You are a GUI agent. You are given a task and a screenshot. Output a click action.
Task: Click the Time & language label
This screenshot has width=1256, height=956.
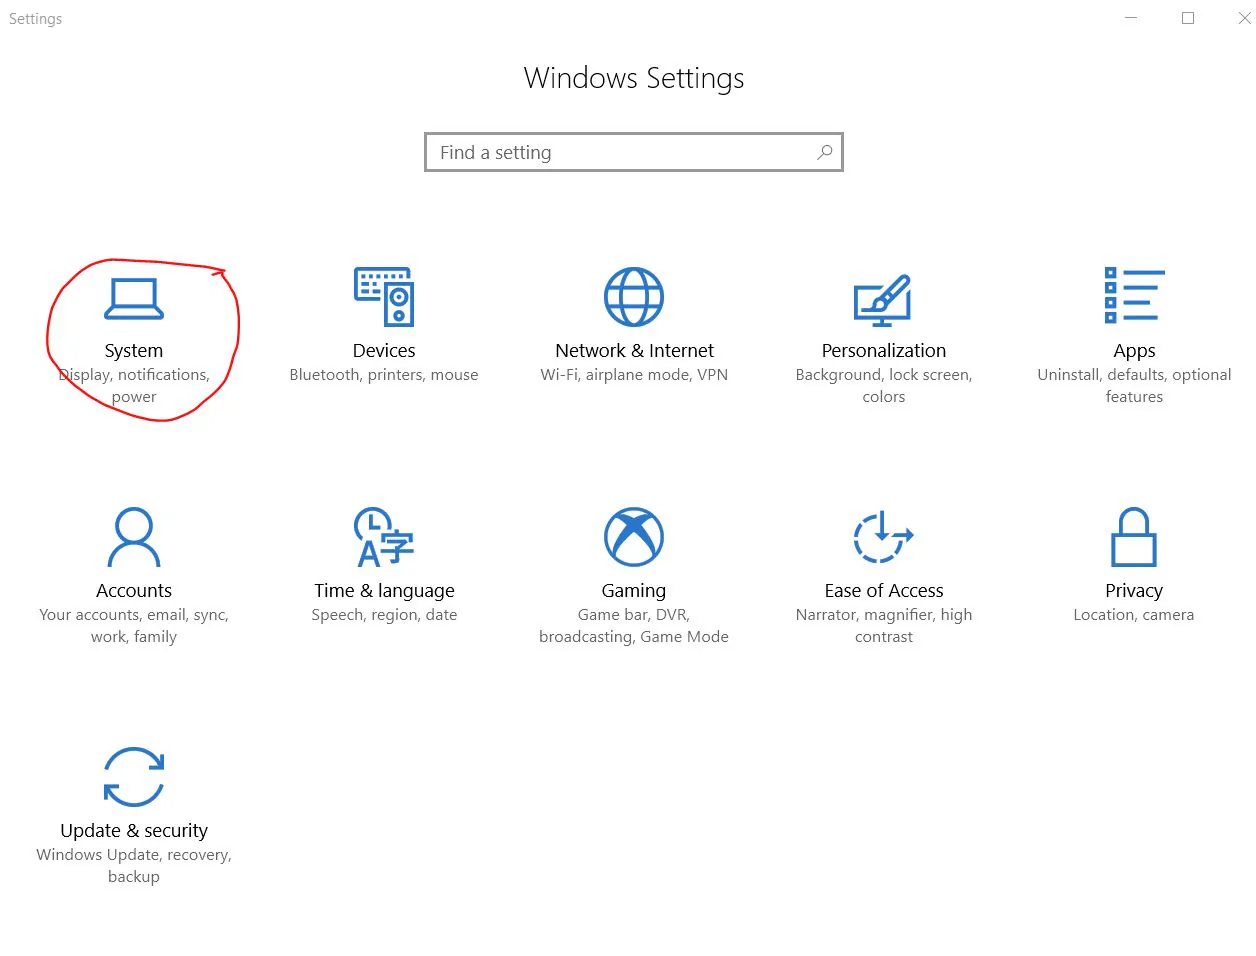tap(384, 591)
